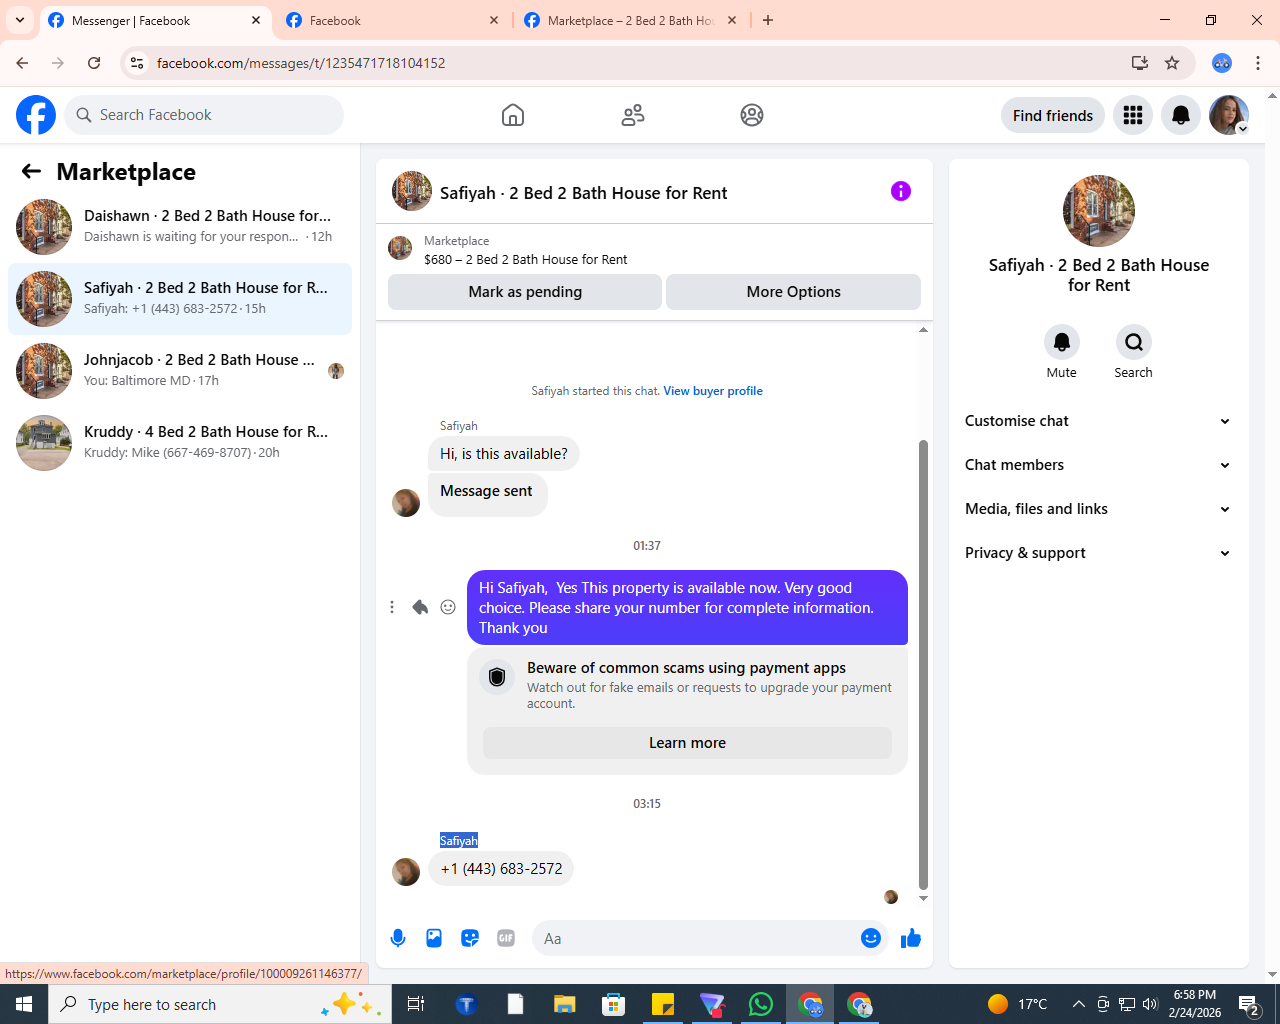1280x1024 pixels.
Task: Click the $680 listing header text
Action: (x=525, y=260)
